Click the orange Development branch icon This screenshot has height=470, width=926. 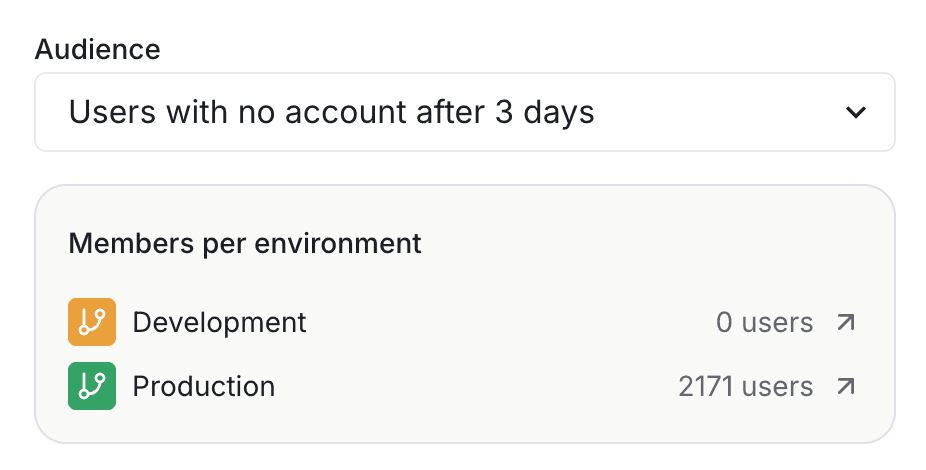point(92,323)
